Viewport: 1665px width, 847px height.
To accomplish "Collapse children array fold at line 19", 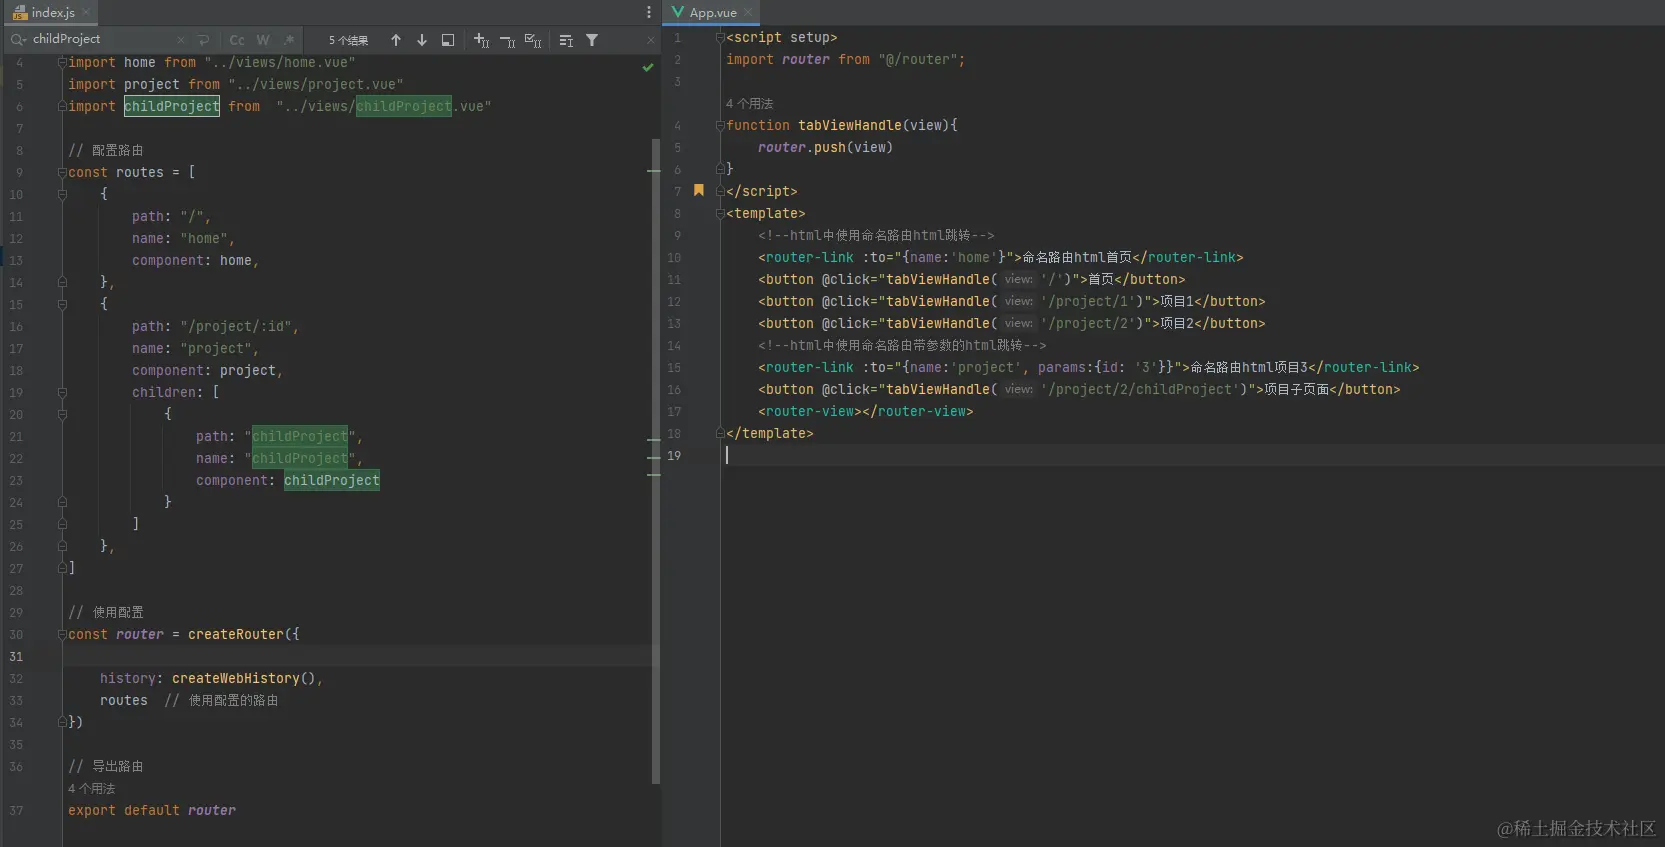I will [x=62, y=392].
